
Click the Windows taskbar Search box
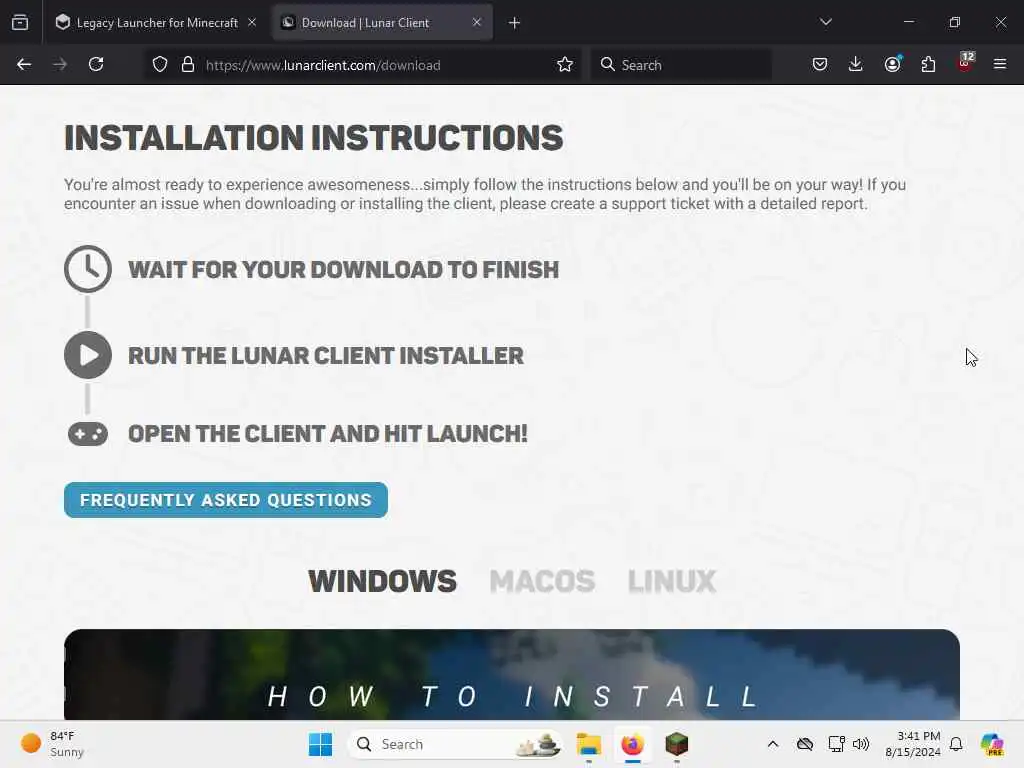(x=456, y=744)
